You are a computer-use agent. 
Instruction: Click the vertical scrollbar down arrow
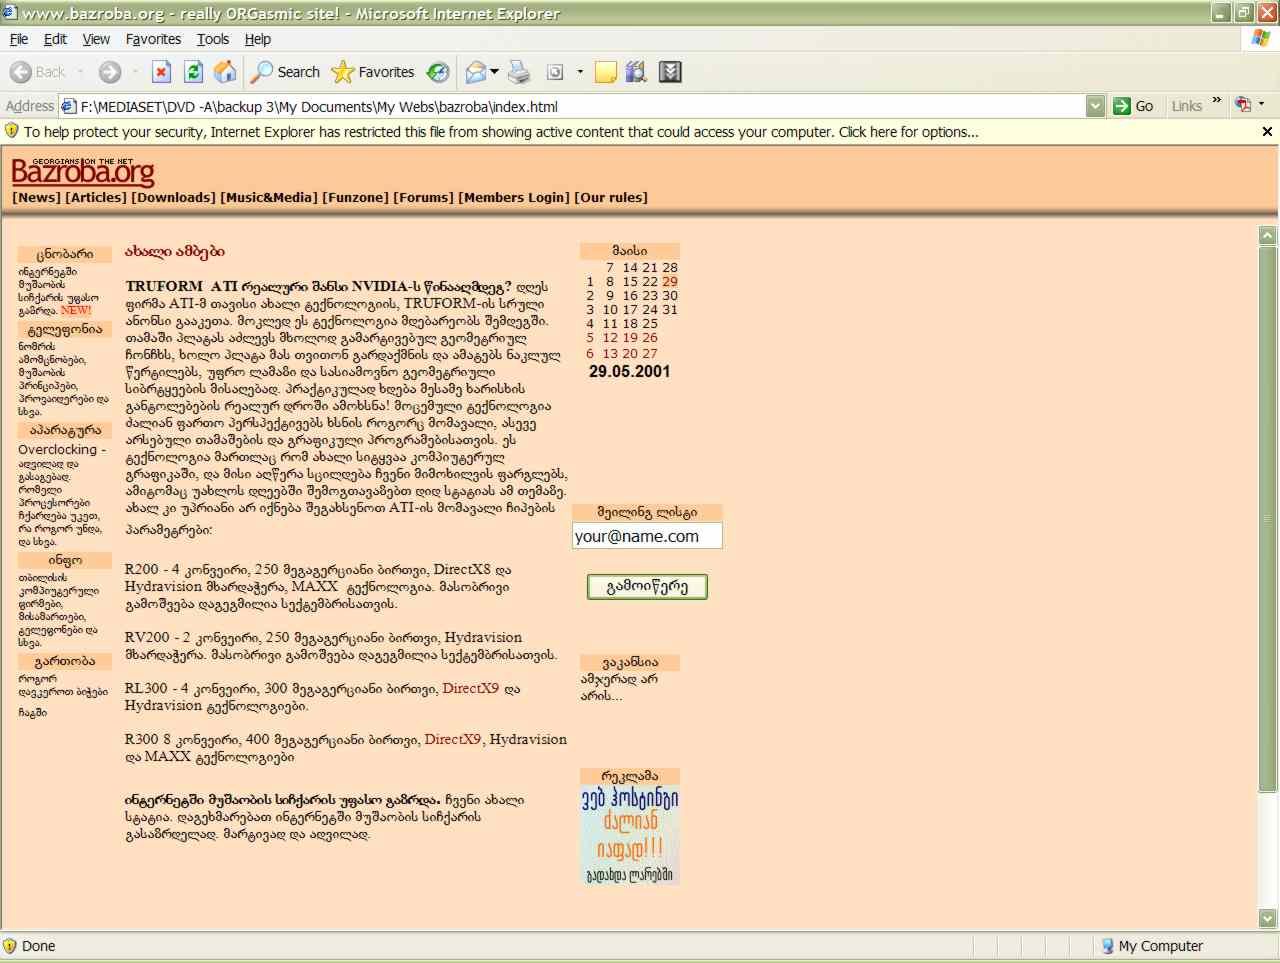point(1268,918)
